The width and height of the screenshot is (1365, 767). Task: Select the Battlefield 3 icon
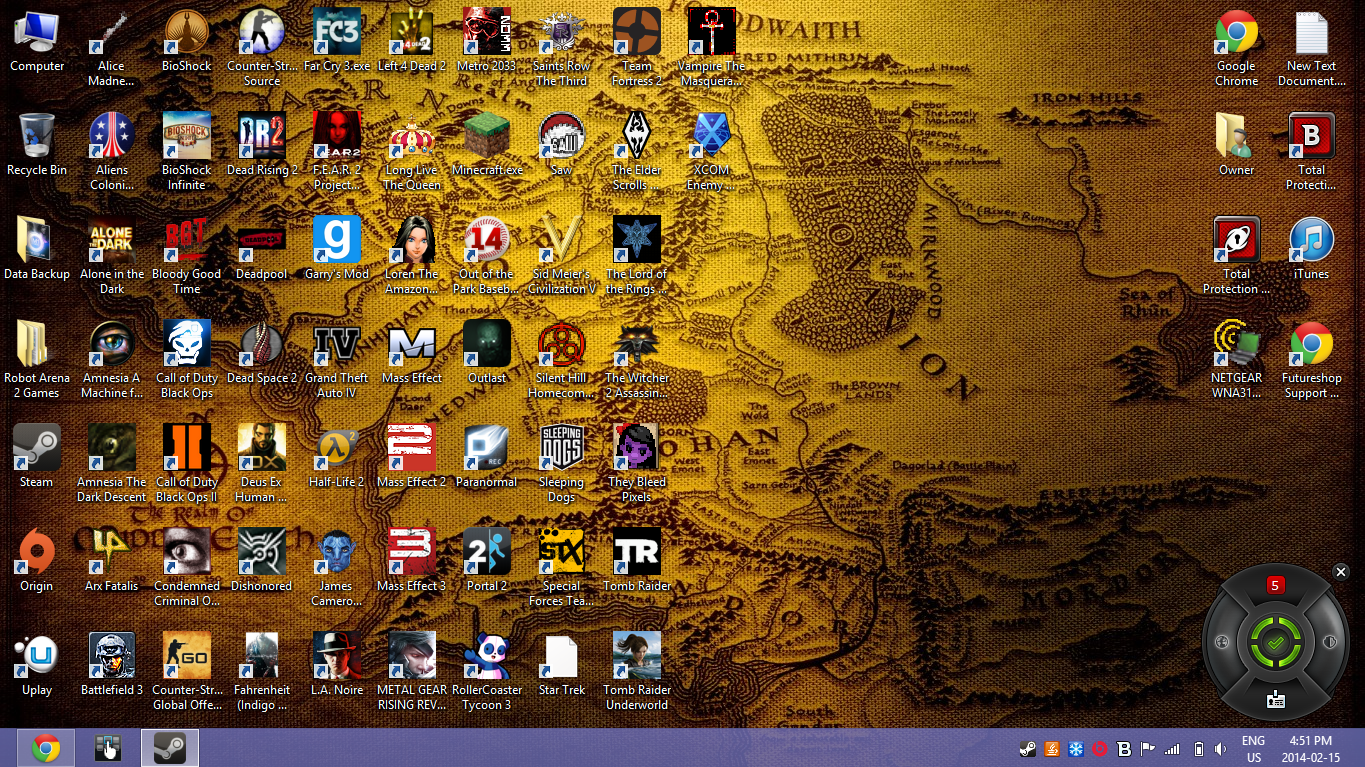point(112,664)
